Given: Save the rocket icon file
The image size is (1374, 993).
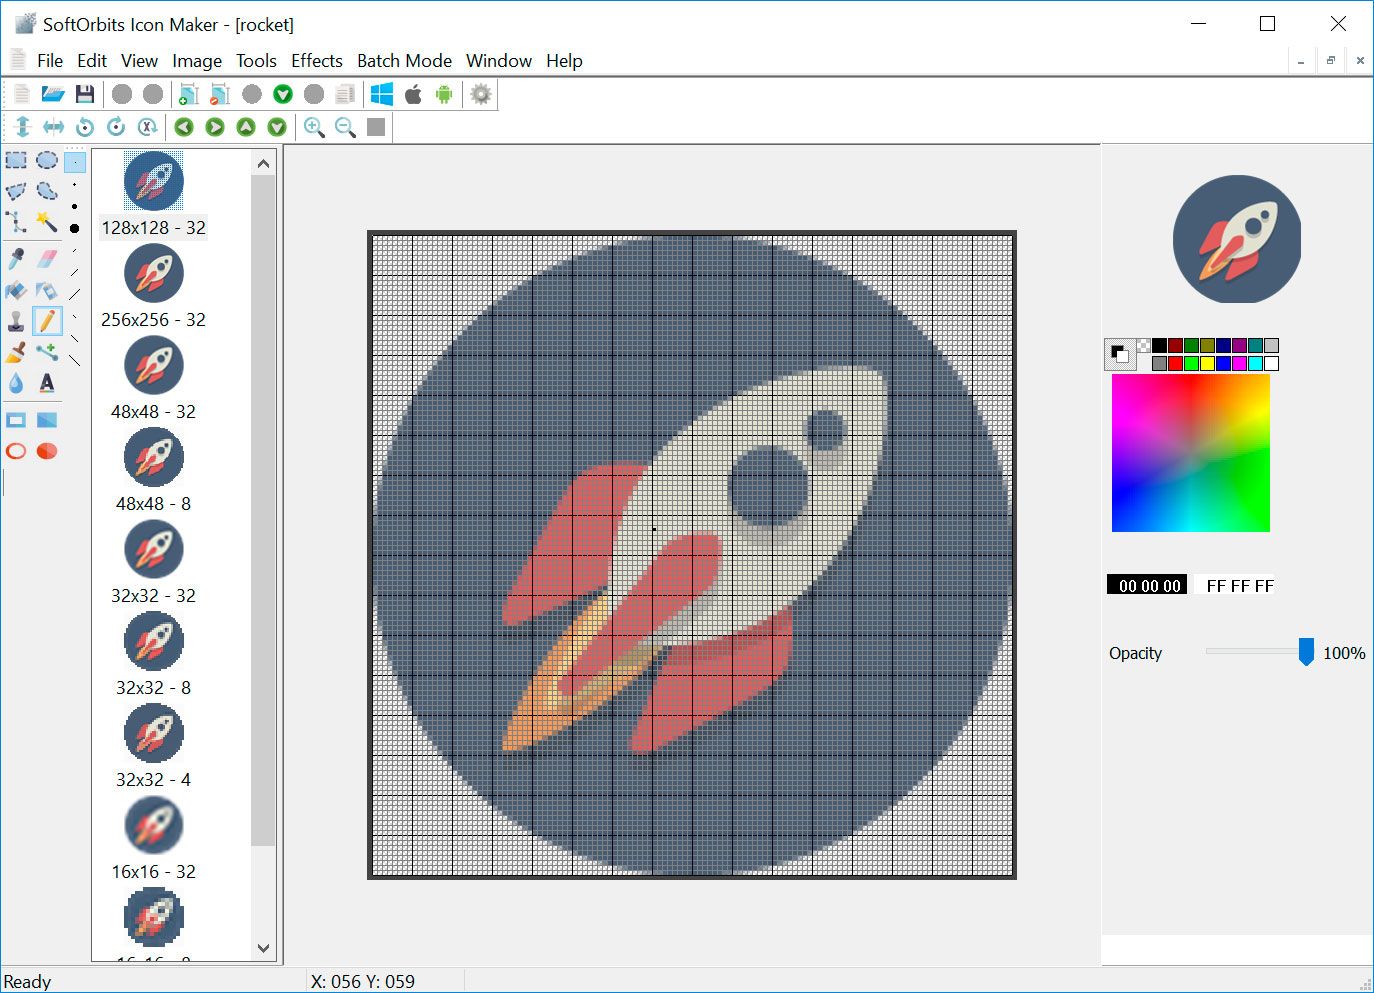Looking at the screenshot, I should [85, 93].
